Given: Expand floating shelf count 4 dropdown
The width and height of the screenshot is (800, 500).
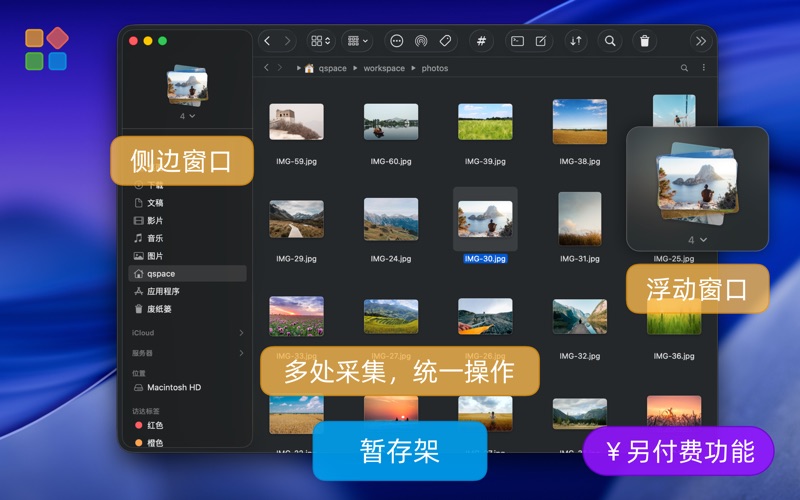Looking at the screenshot, I should point(697,240).
